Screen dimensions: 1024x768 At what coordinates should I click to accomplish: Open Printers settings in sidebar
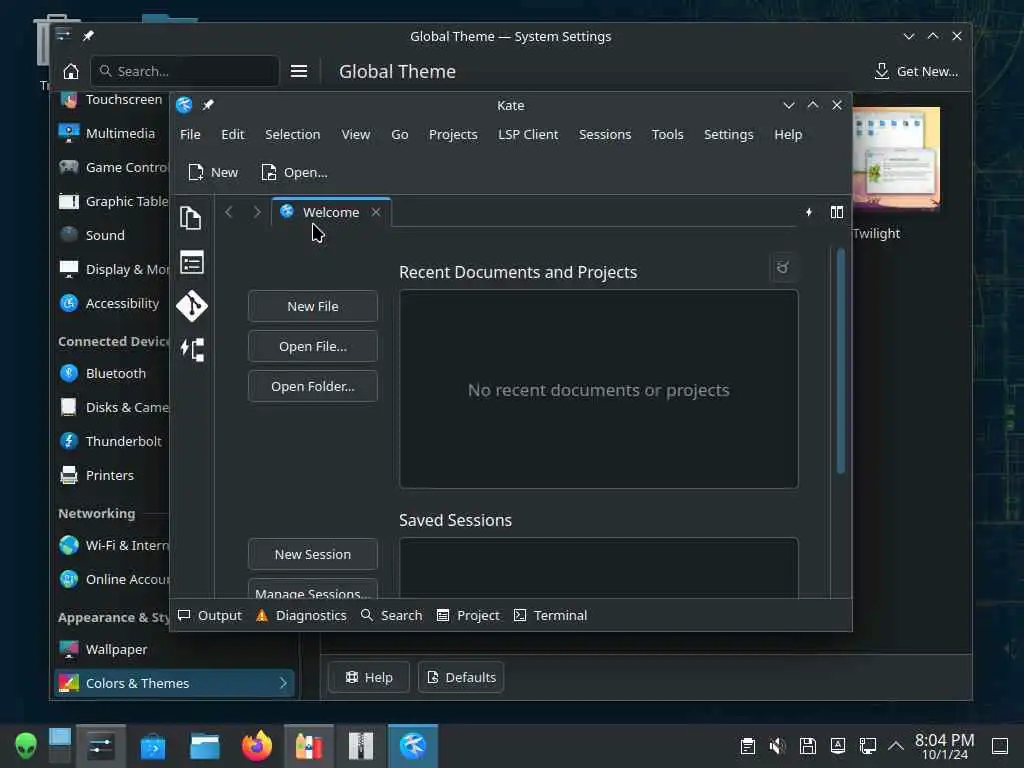112,475
